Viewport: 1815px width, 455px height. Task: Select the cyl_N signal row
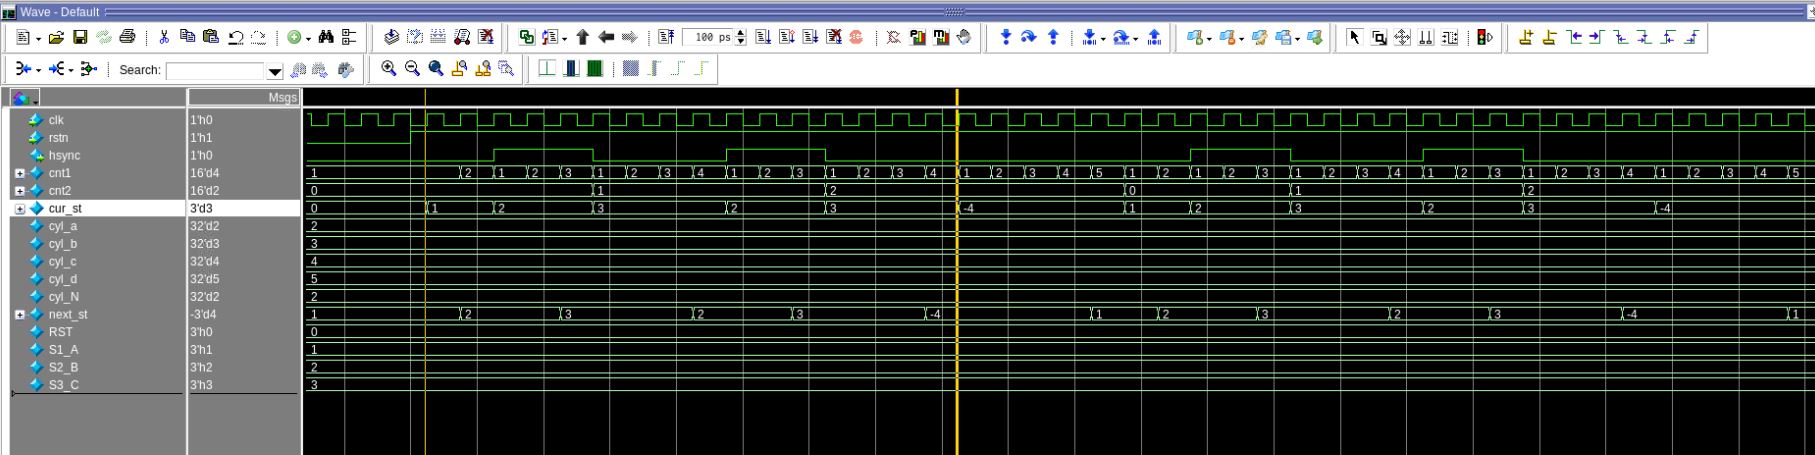point(96,297)
